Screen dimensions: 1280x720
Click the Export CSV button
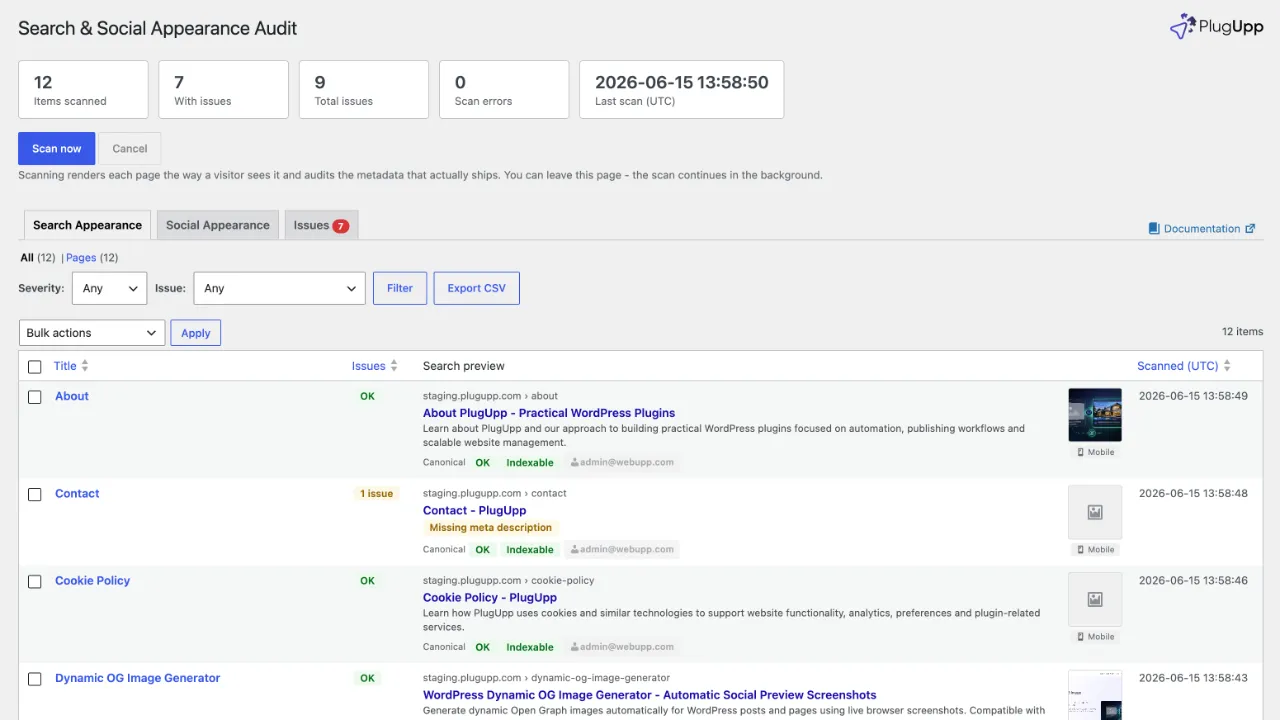(476, 288)
